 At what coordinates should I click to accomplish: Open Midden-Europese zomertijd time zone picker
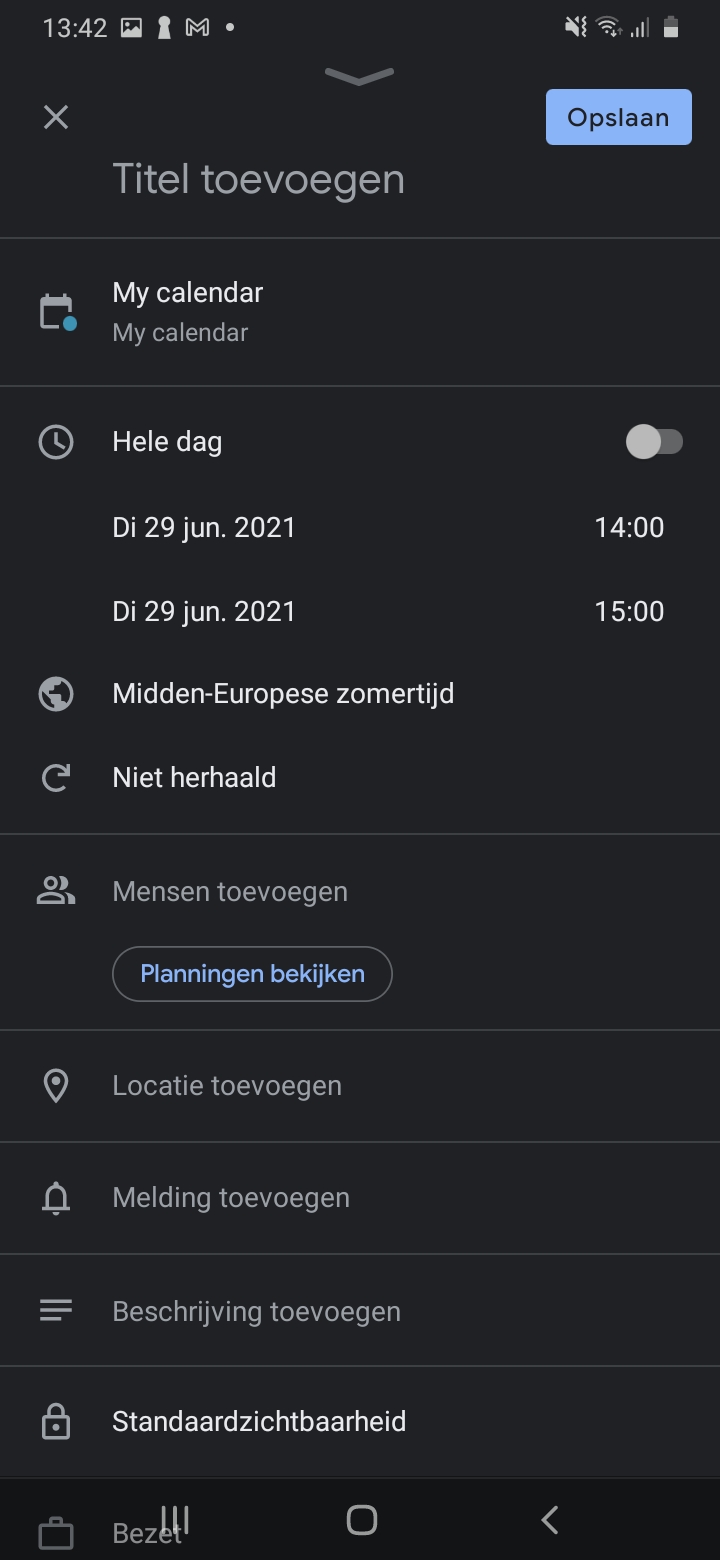pyautogui.click(x=283, y=694)
